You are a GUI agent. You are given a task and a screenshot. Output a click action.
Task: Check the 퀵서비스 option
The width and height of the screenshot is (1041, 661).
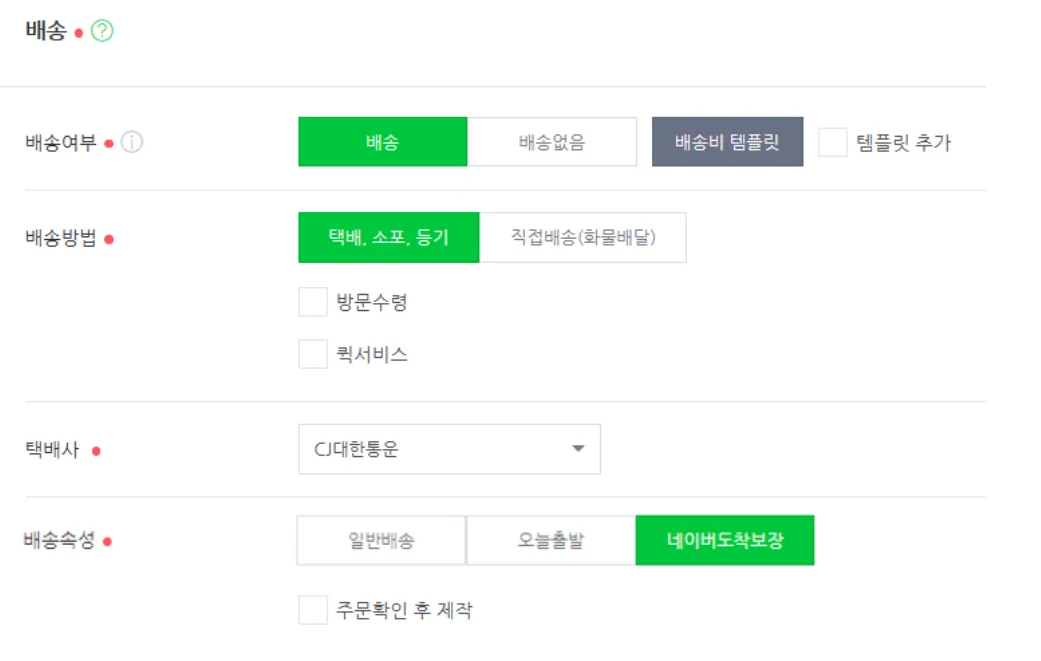(x=313, y=354)
